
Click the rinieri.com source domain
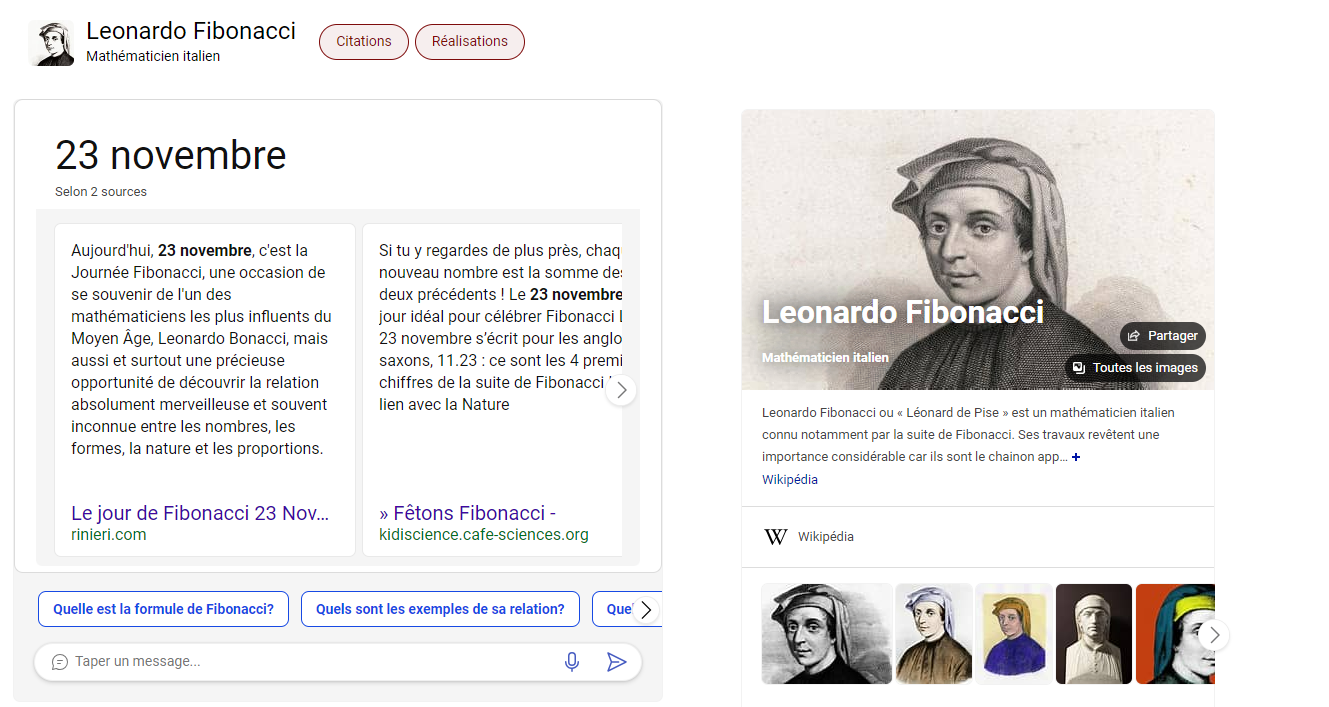[109, 535]
